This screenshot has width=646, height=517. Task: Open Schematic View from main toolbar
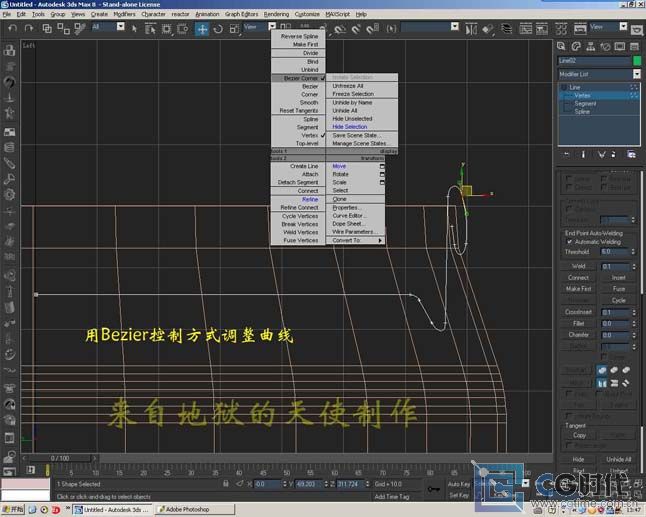pyautogui.click(x=542, y=29)
